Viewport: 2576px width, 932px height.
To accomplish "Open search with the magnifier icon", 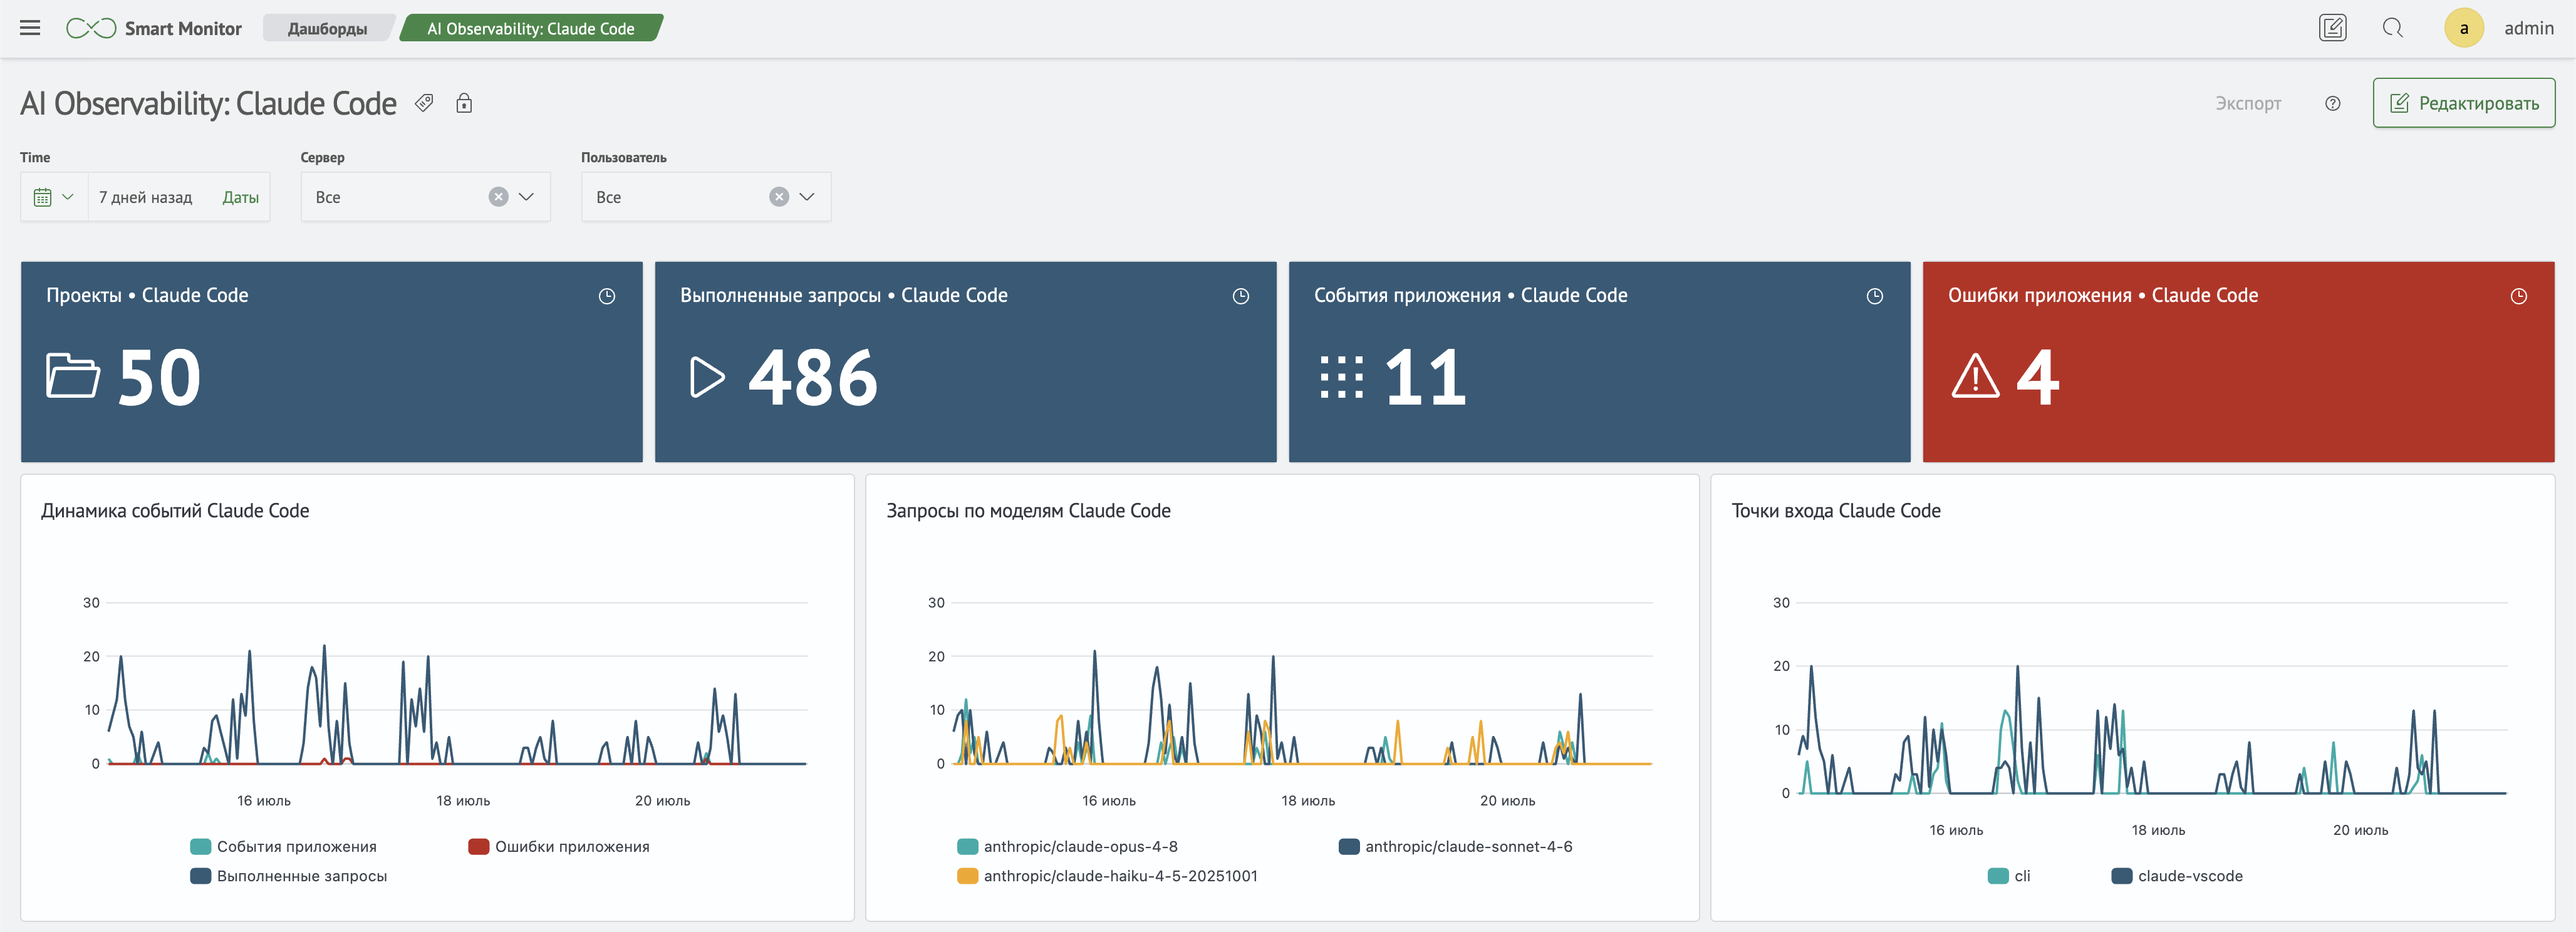I will pyautogui.click(x=2392, y=28).
